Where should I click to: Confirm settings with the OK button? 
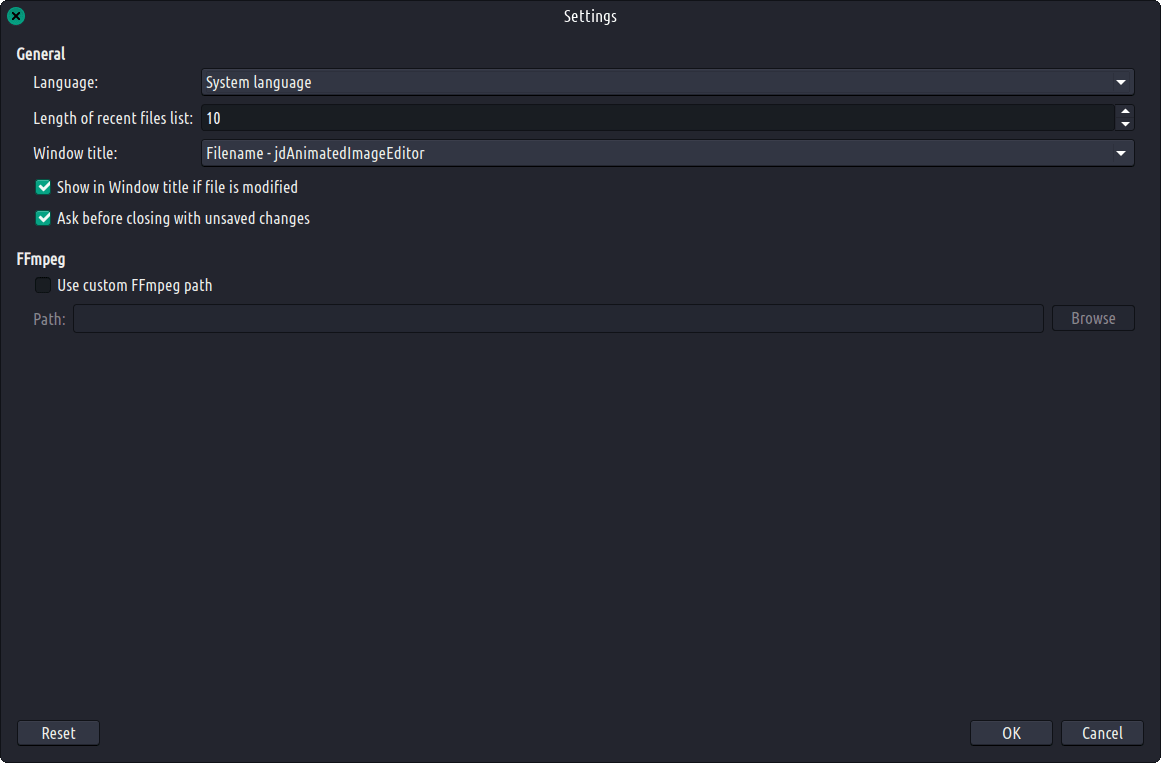[1011, 733]
